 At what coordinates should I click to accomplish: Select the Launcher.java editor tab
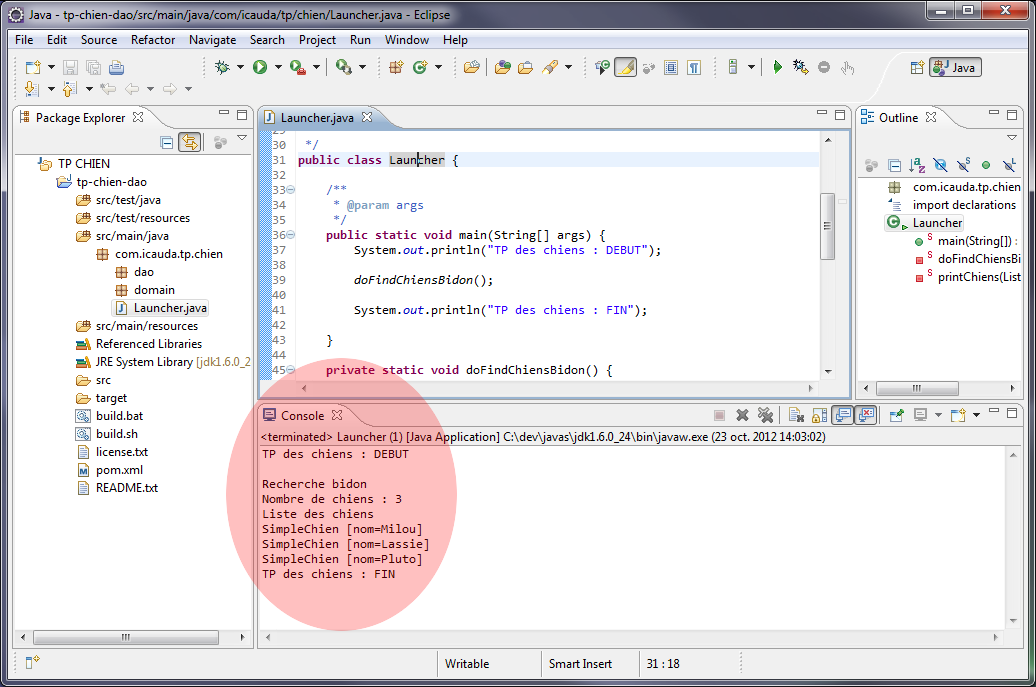[x=316, y=117]
